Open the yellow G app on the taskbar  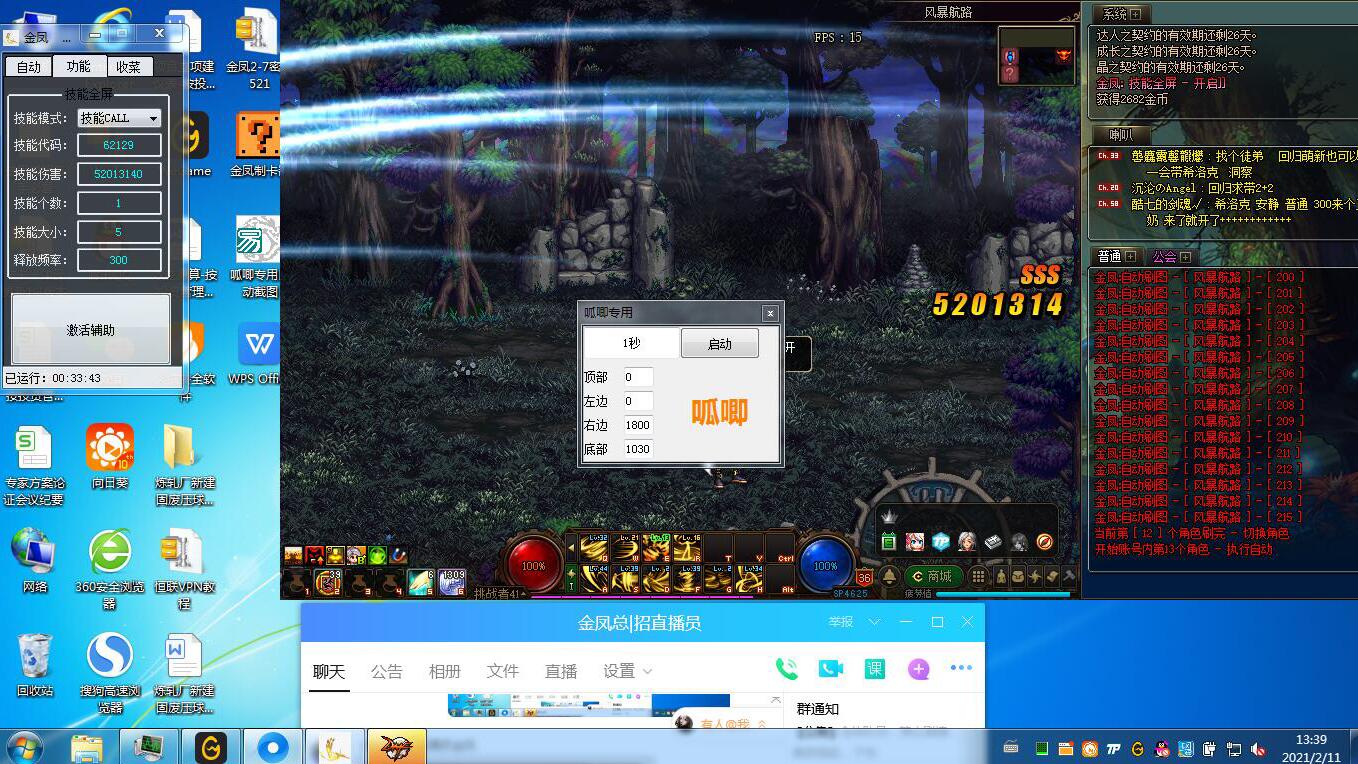[210, 747]
